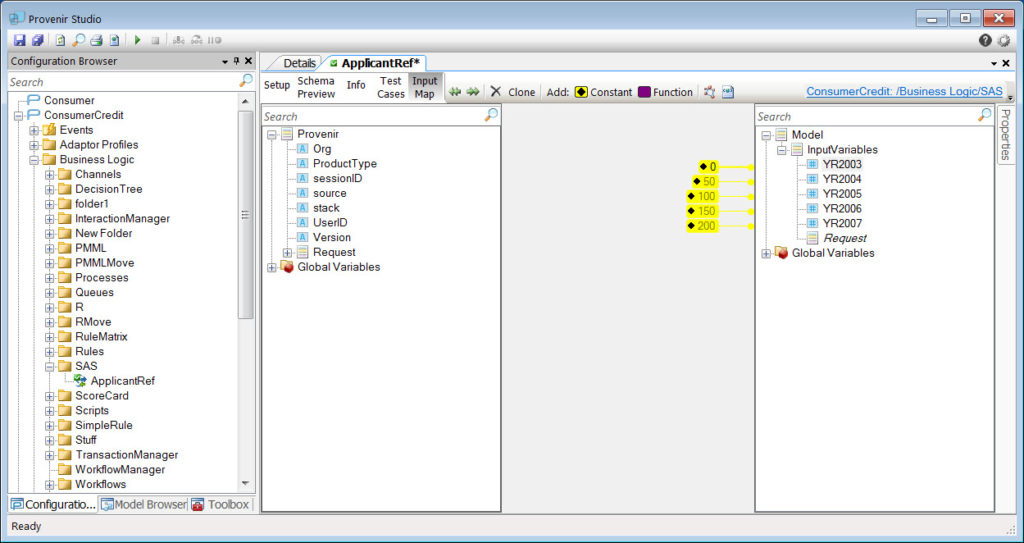This screenshot has height=543, width=1024.
Task: Pin the Configuration Browser panel
Action: click(236, 61)
